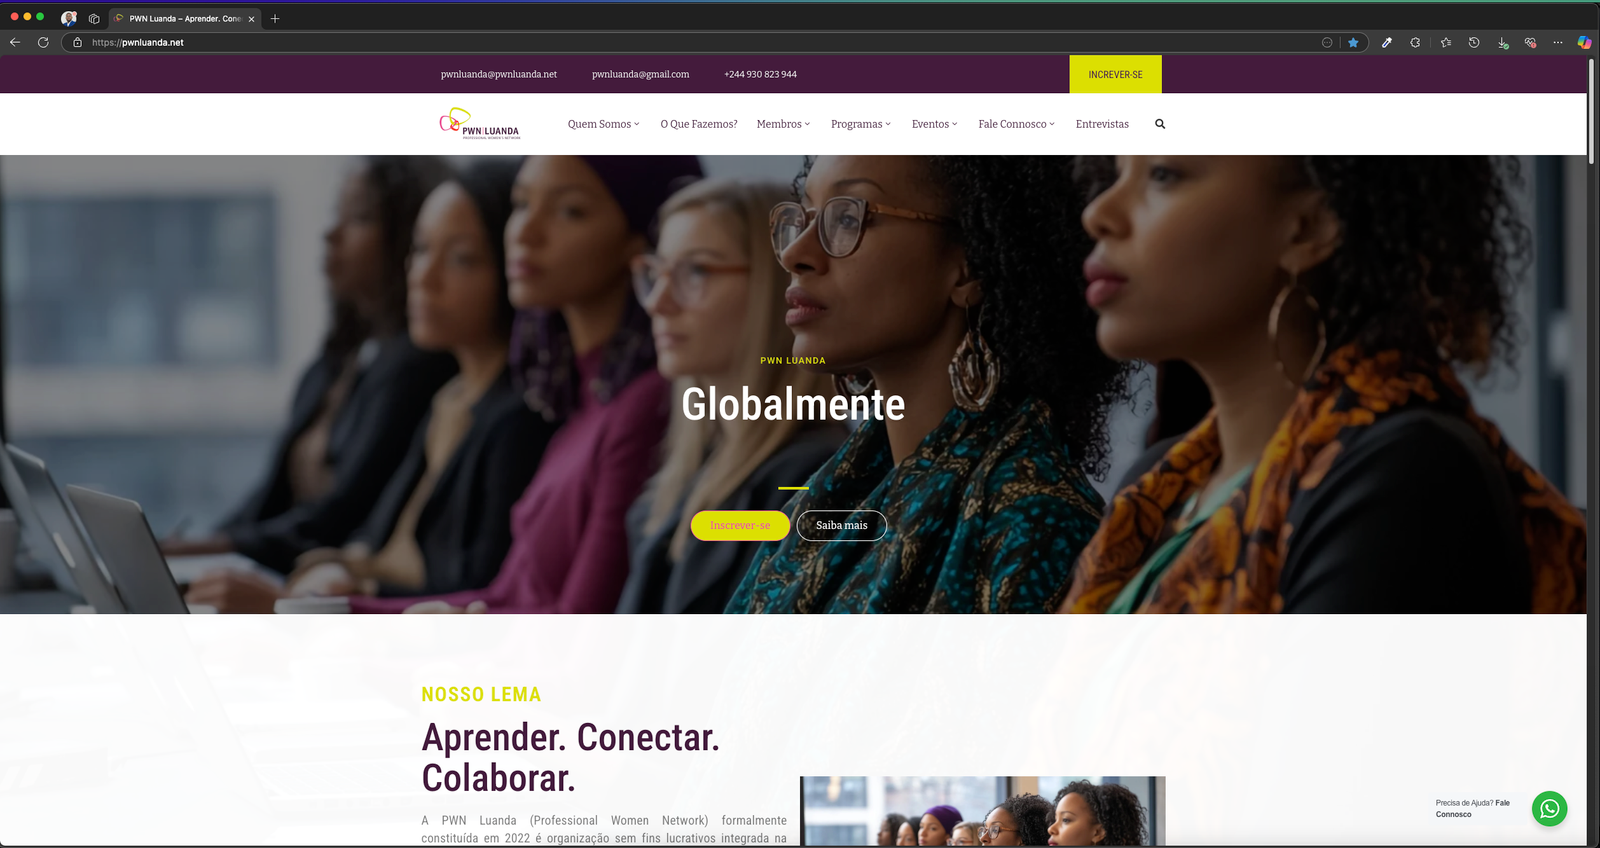Click the Saiba mais button
The image size is (1600, 848).
point(841,525)
